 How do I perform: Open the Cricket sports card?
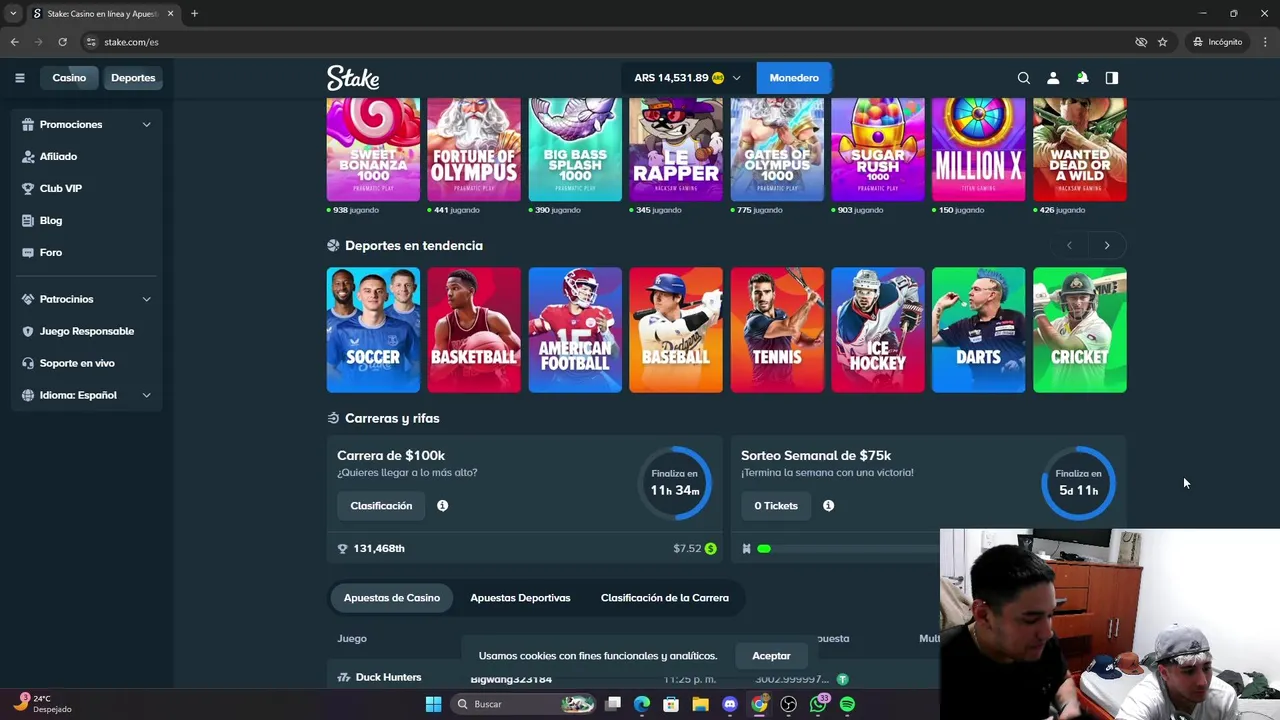point(1080,330)
